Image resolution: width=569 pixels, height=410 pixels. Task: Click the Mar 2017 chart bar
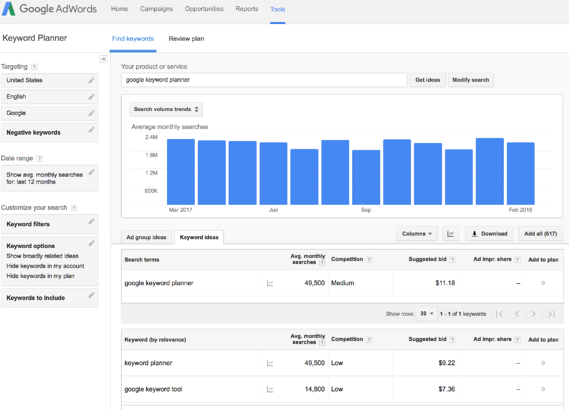(181, 172)
